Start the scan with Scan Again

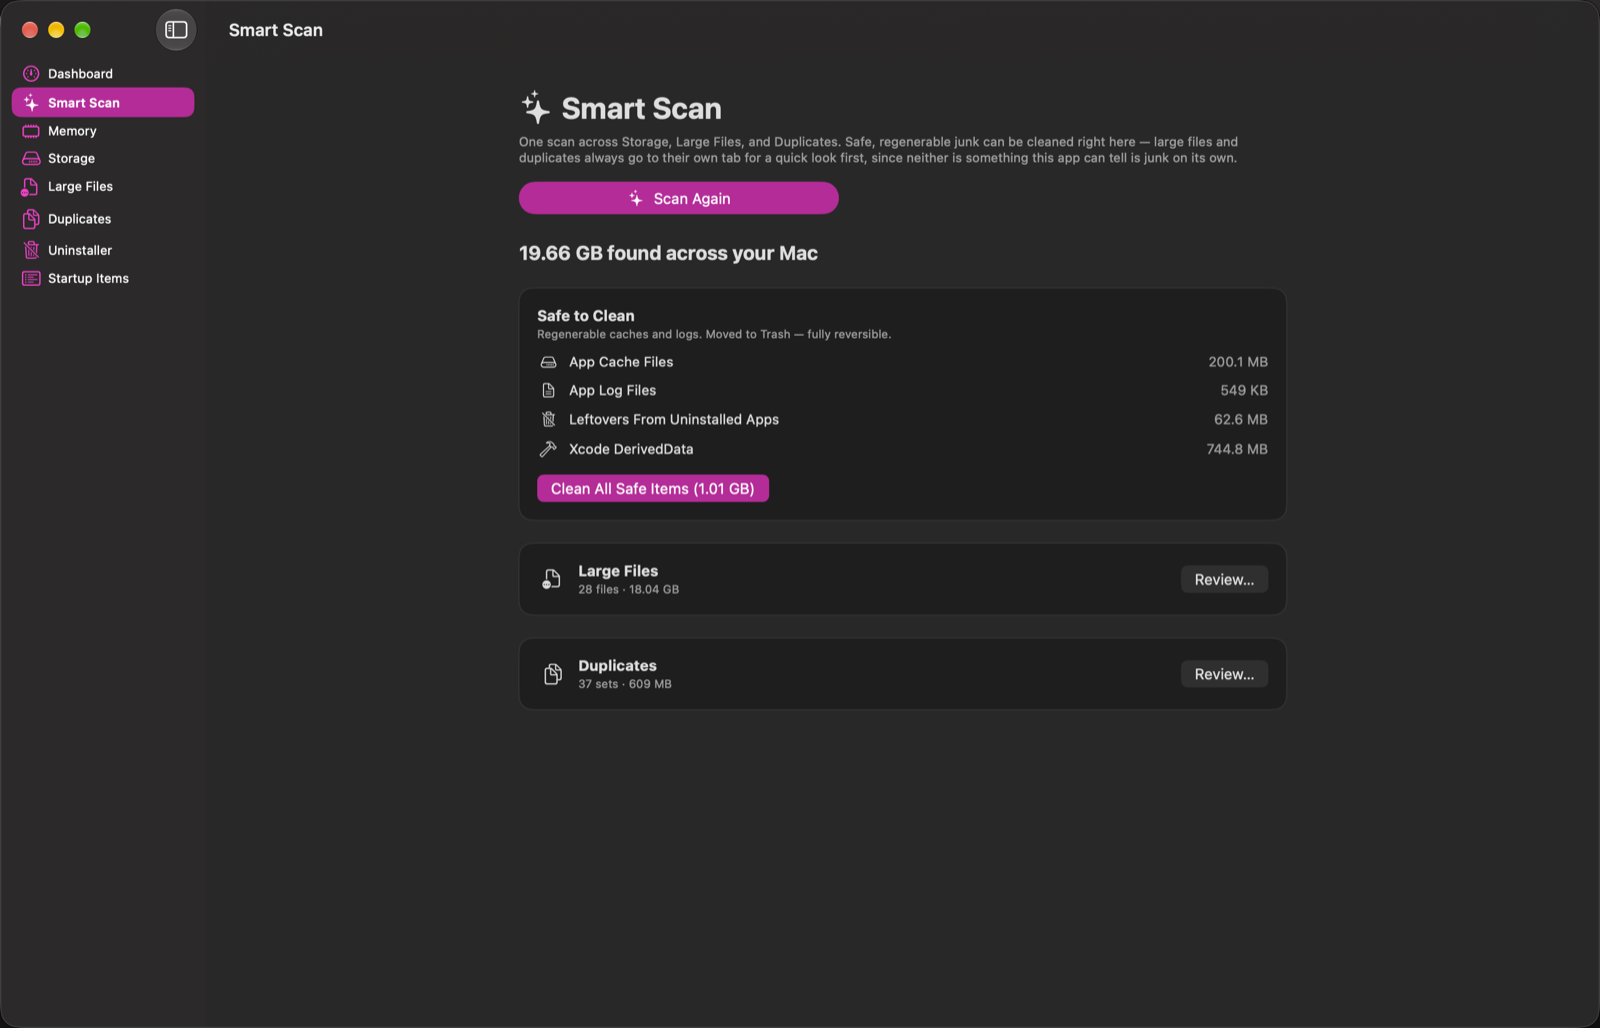point(678,198)
